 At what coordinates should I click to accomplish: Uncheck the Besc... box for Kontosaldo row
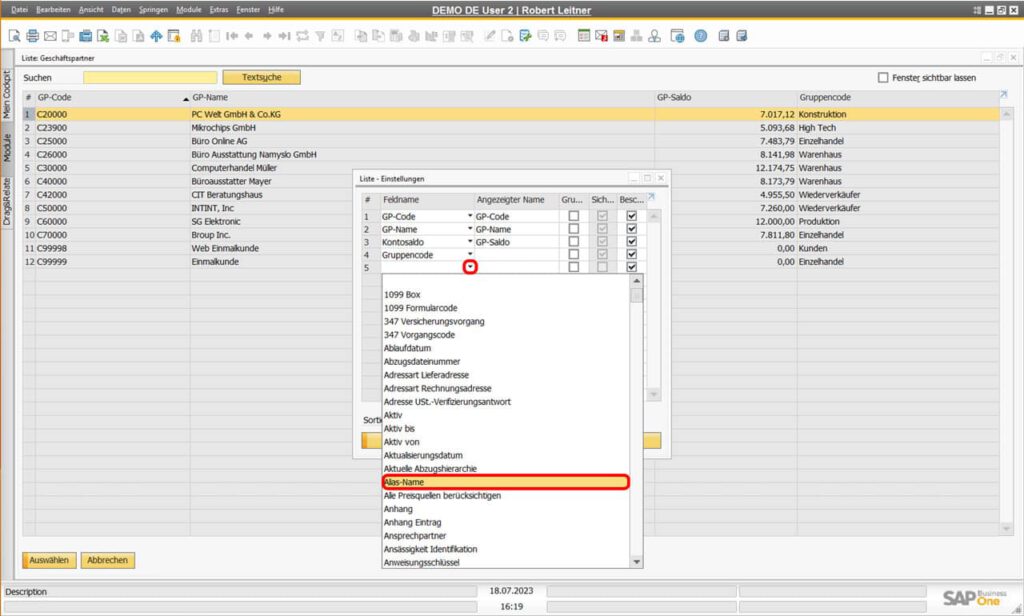[632, 242]
